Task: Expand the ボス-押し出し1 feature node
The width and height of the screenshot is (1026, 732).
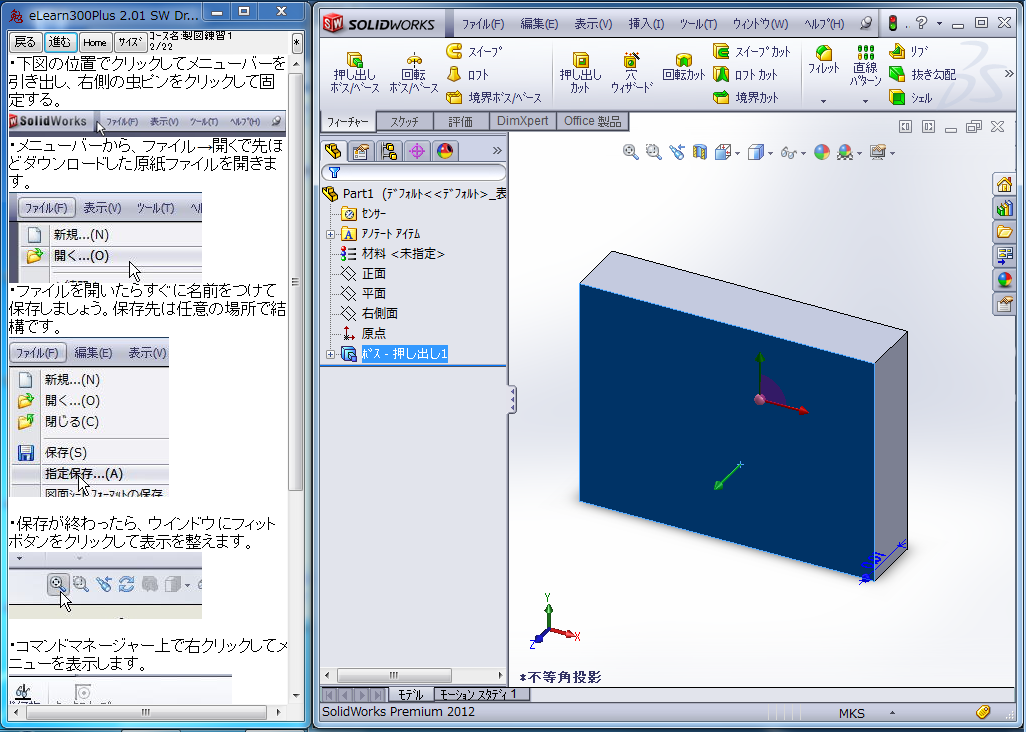Action: (330, 355)
